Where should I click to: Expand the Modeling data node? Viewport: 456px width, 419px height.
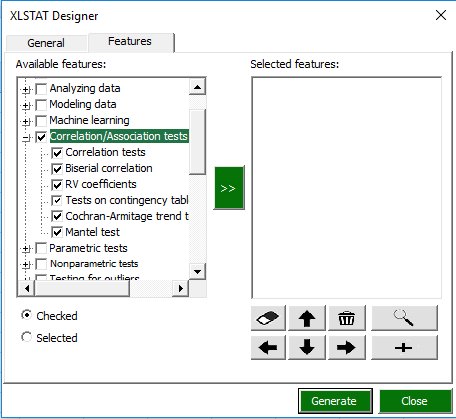pyautogui.click(x=26, y=106)
